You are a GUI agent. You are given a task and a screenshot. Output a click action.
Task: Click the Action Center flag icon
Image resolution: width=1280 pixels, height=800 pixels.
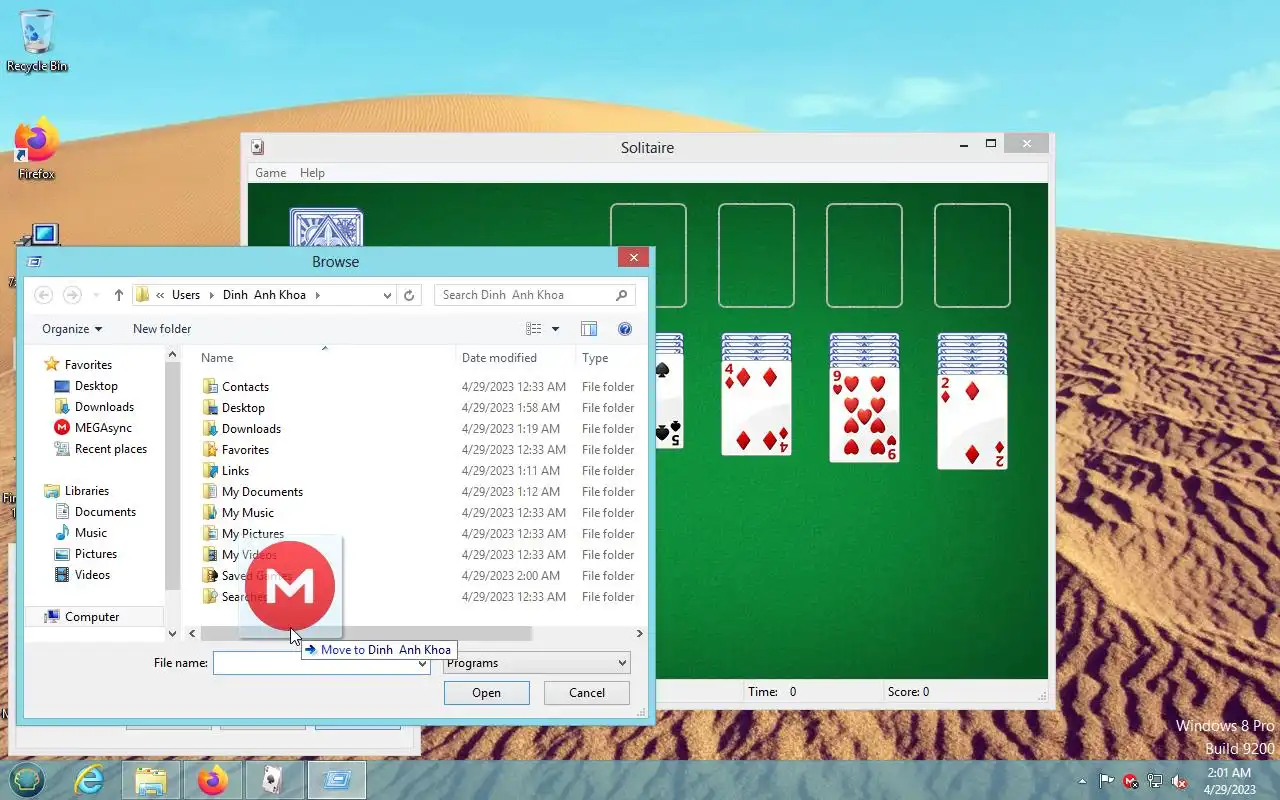coord(1107,781)
